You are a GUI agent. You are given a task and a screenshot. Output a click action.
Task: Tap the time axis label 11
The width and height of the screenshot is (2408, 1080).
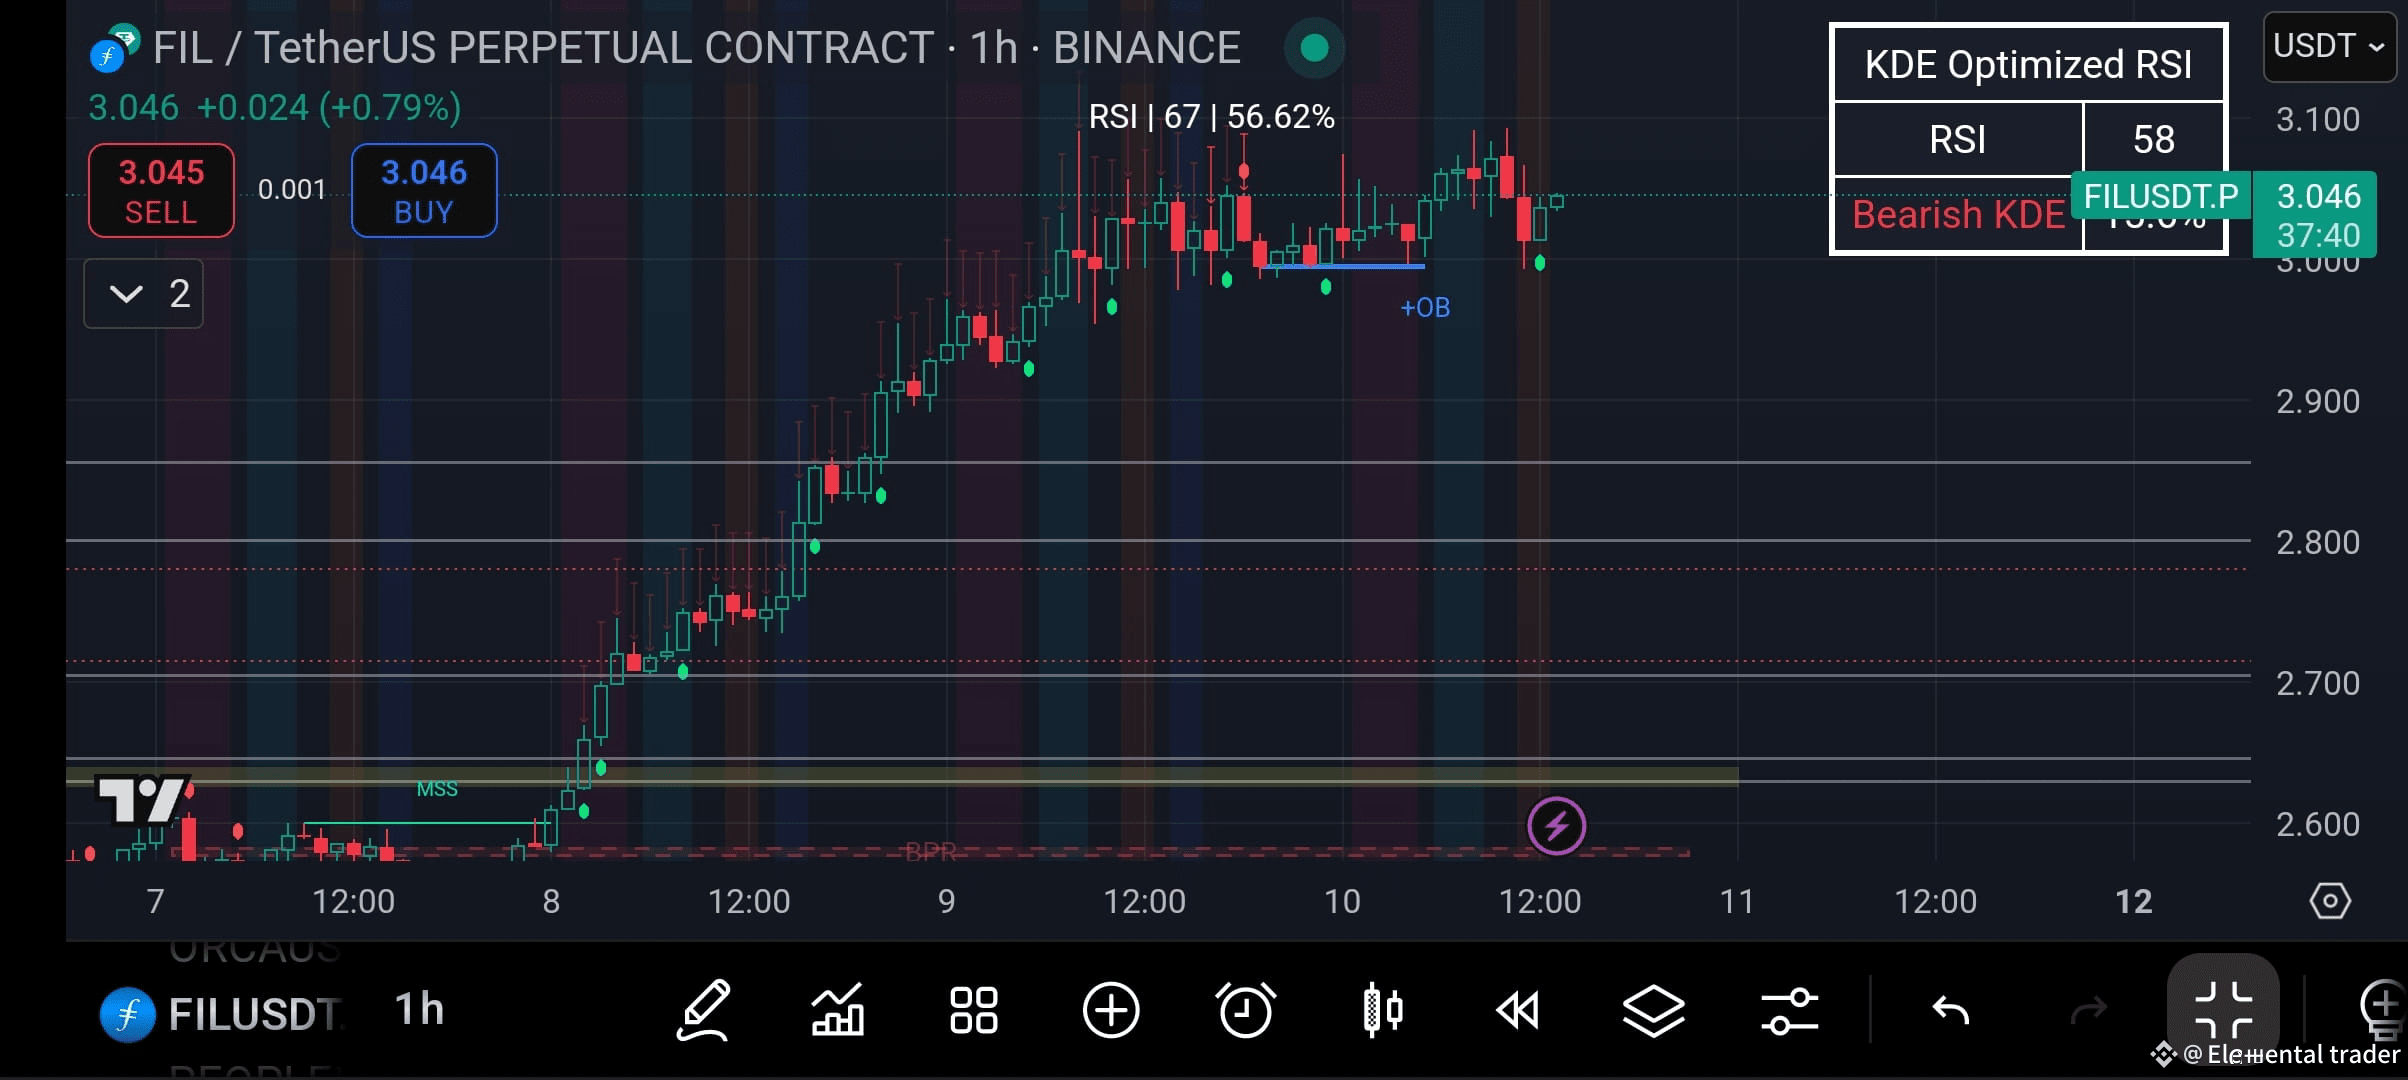click(1736, 901)
